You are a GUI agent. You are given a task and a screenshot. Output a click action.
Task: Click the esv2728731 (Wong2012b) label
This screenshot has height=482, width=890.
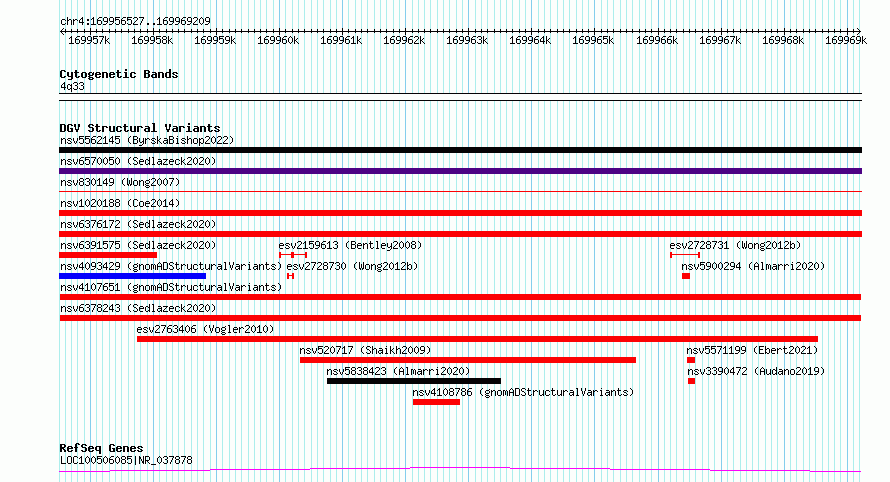pyautogui.click(x=735, y=245)
